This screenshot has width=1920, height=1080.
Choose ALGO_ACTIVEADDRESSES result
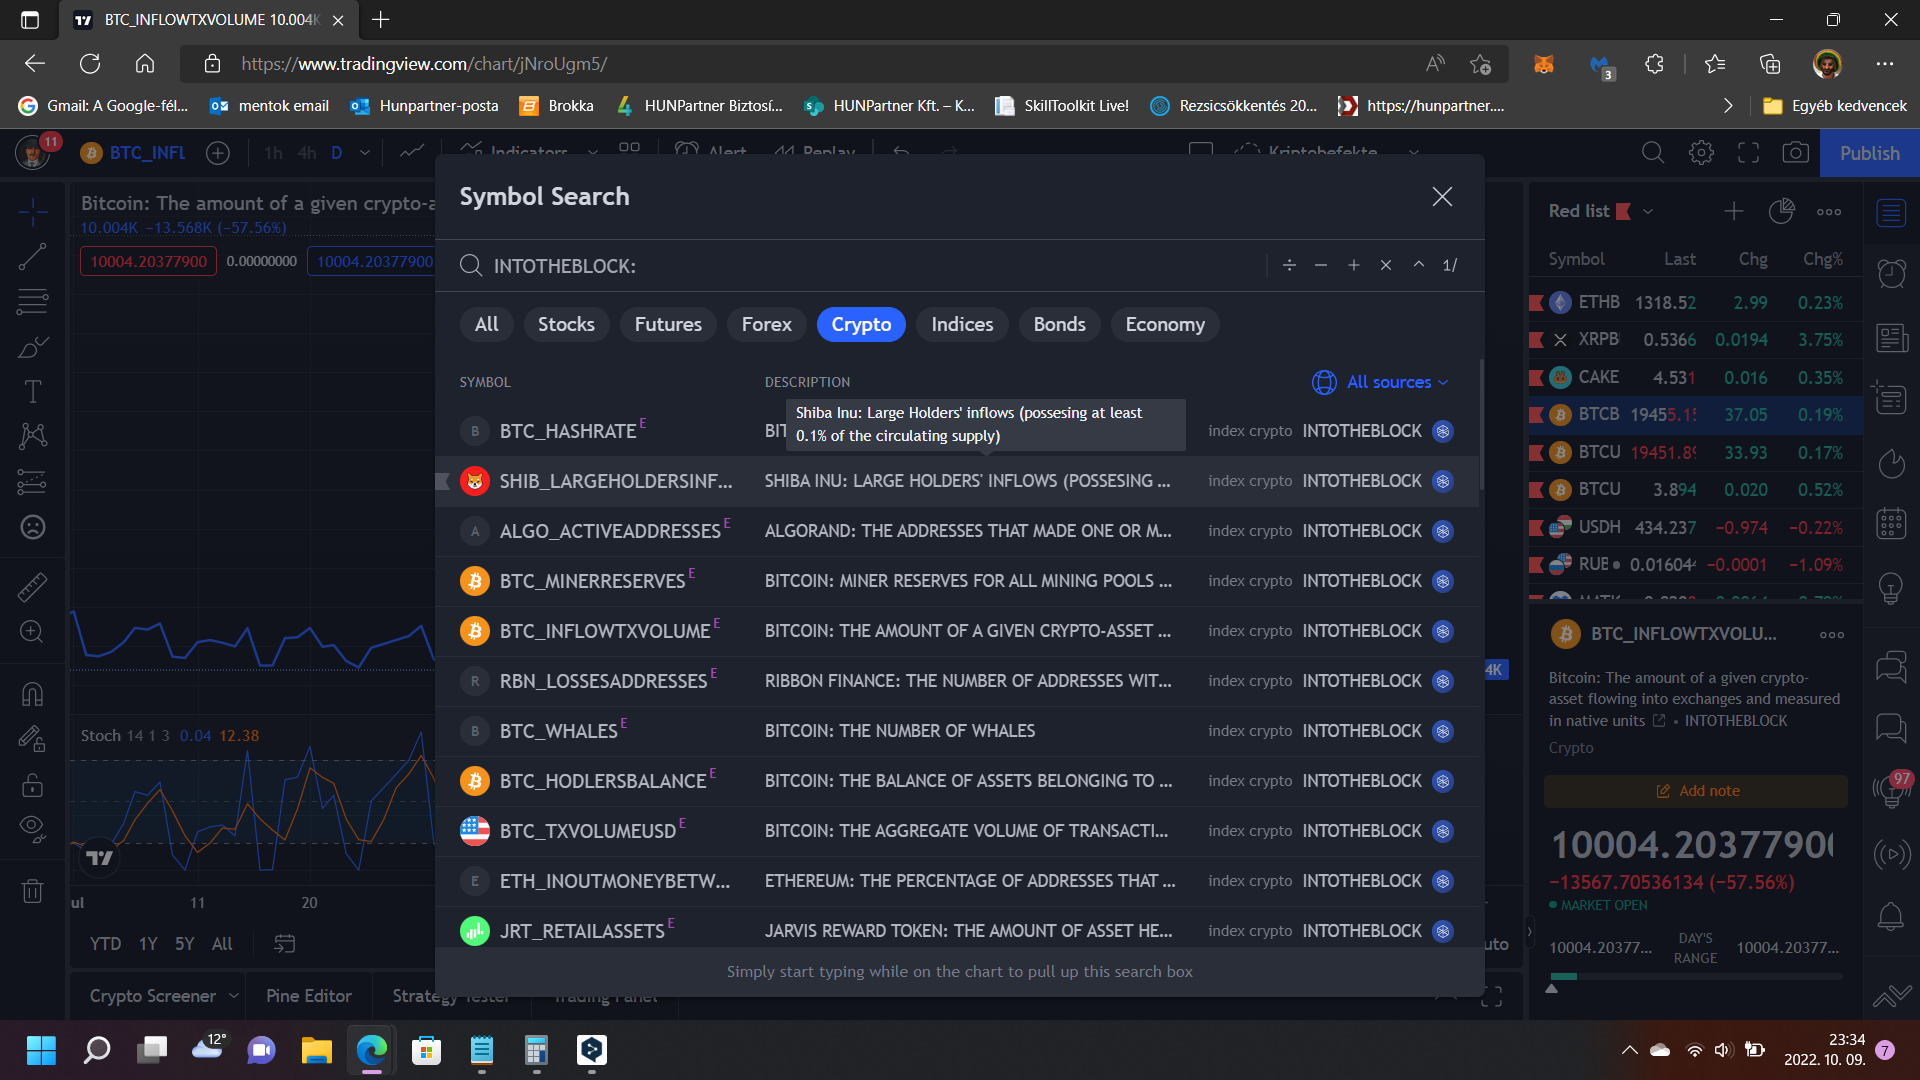(x=955, y=531)
